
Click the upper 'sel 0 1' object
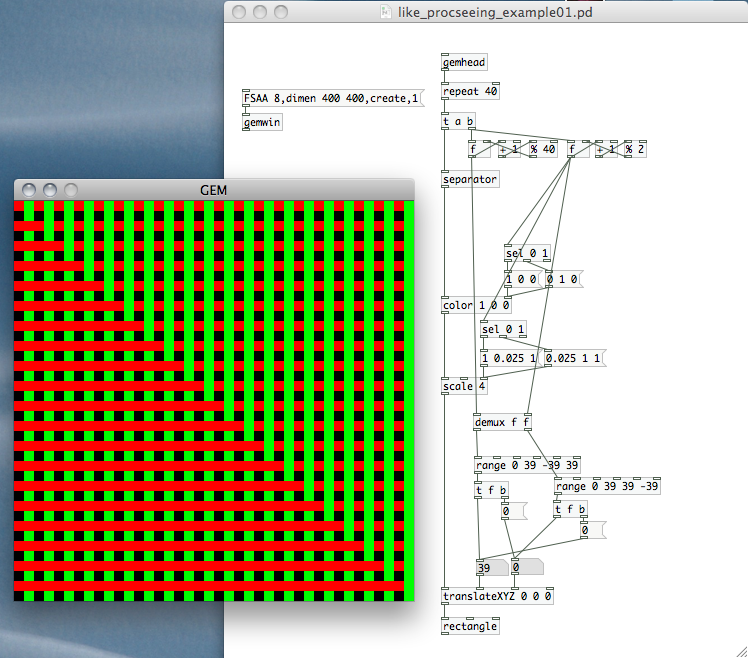point(528,253)
